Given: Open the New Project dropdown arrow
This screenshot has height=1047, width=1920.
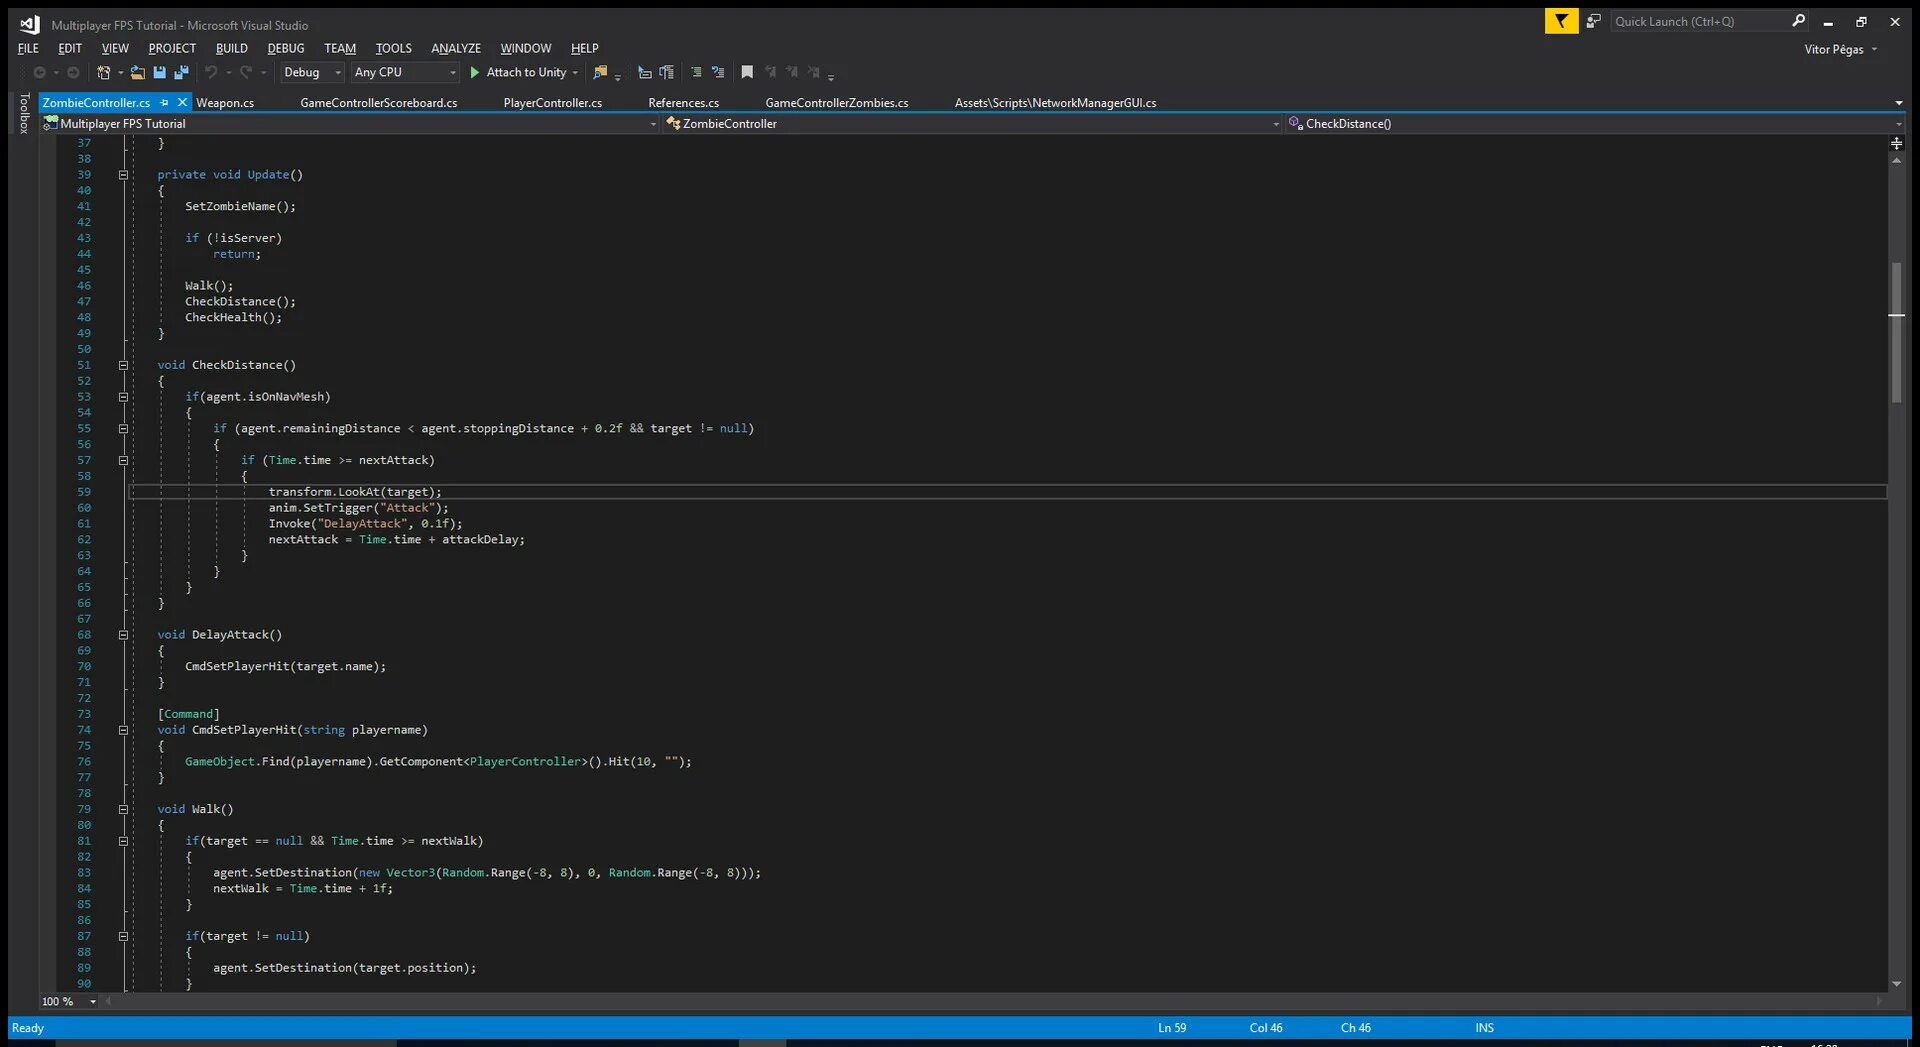Looking at the screenshot, I should click(120, 73).
